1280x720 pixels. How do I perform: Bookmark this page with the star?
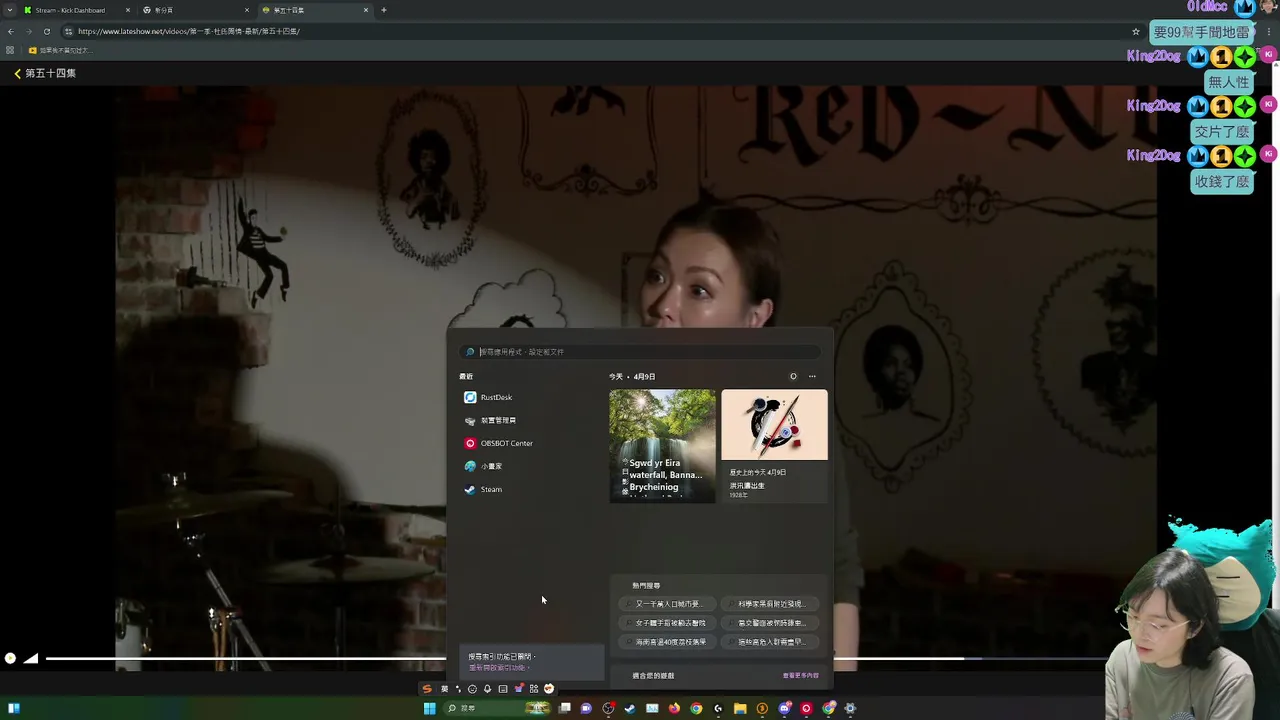(1135, 31)
